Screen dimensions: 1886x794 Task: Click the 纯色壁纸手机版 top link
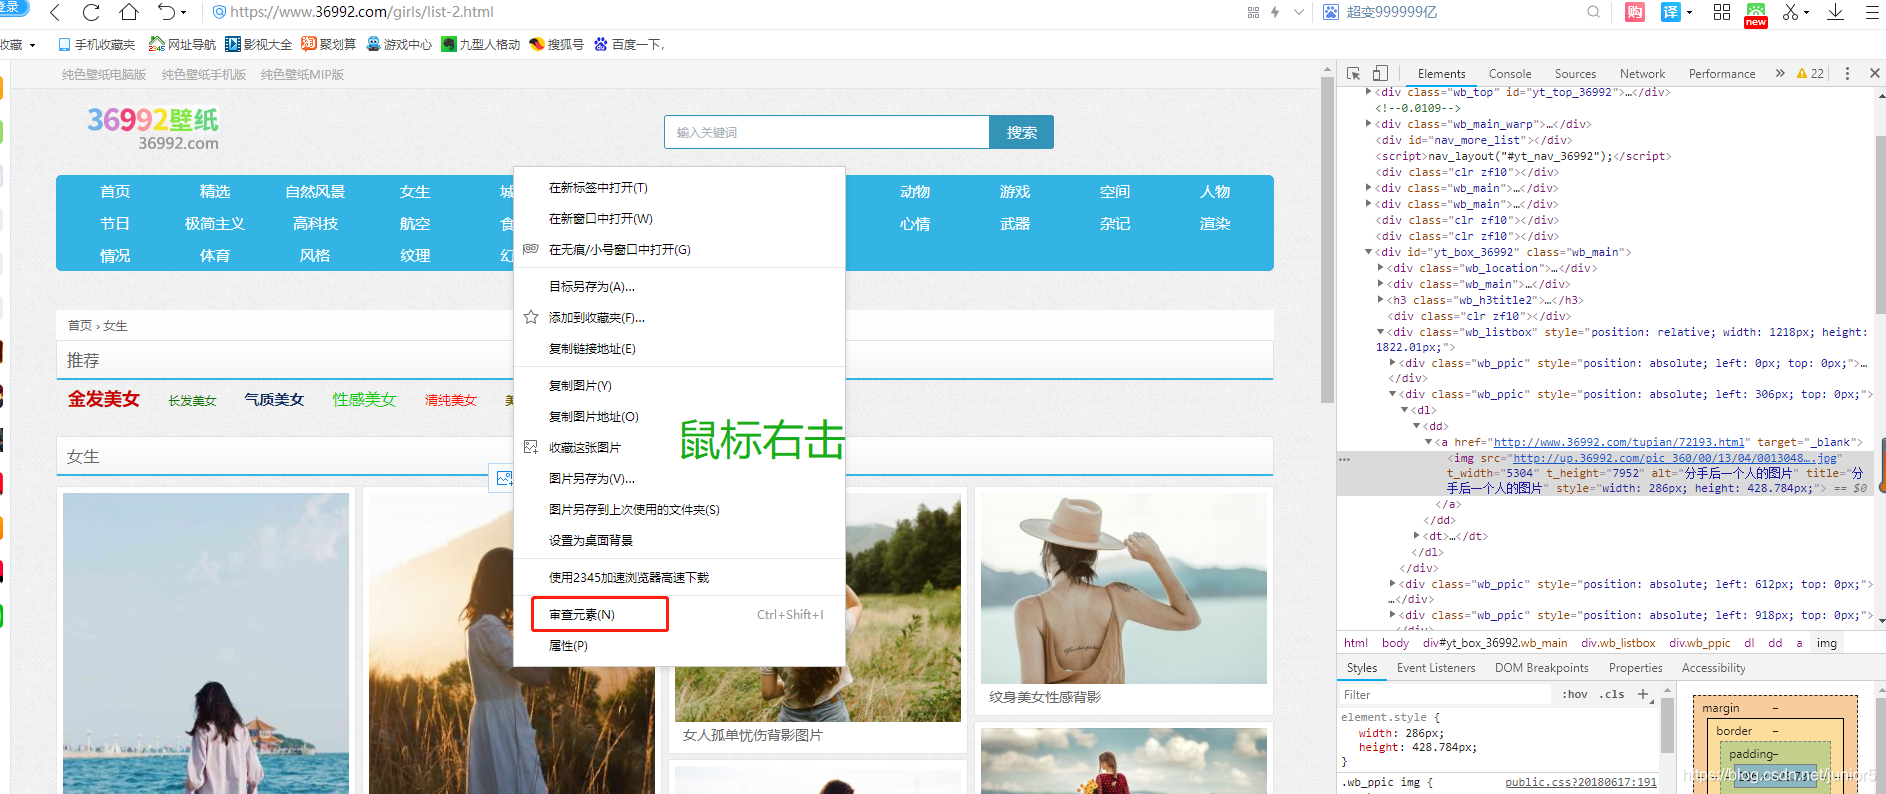pos(204,75)
